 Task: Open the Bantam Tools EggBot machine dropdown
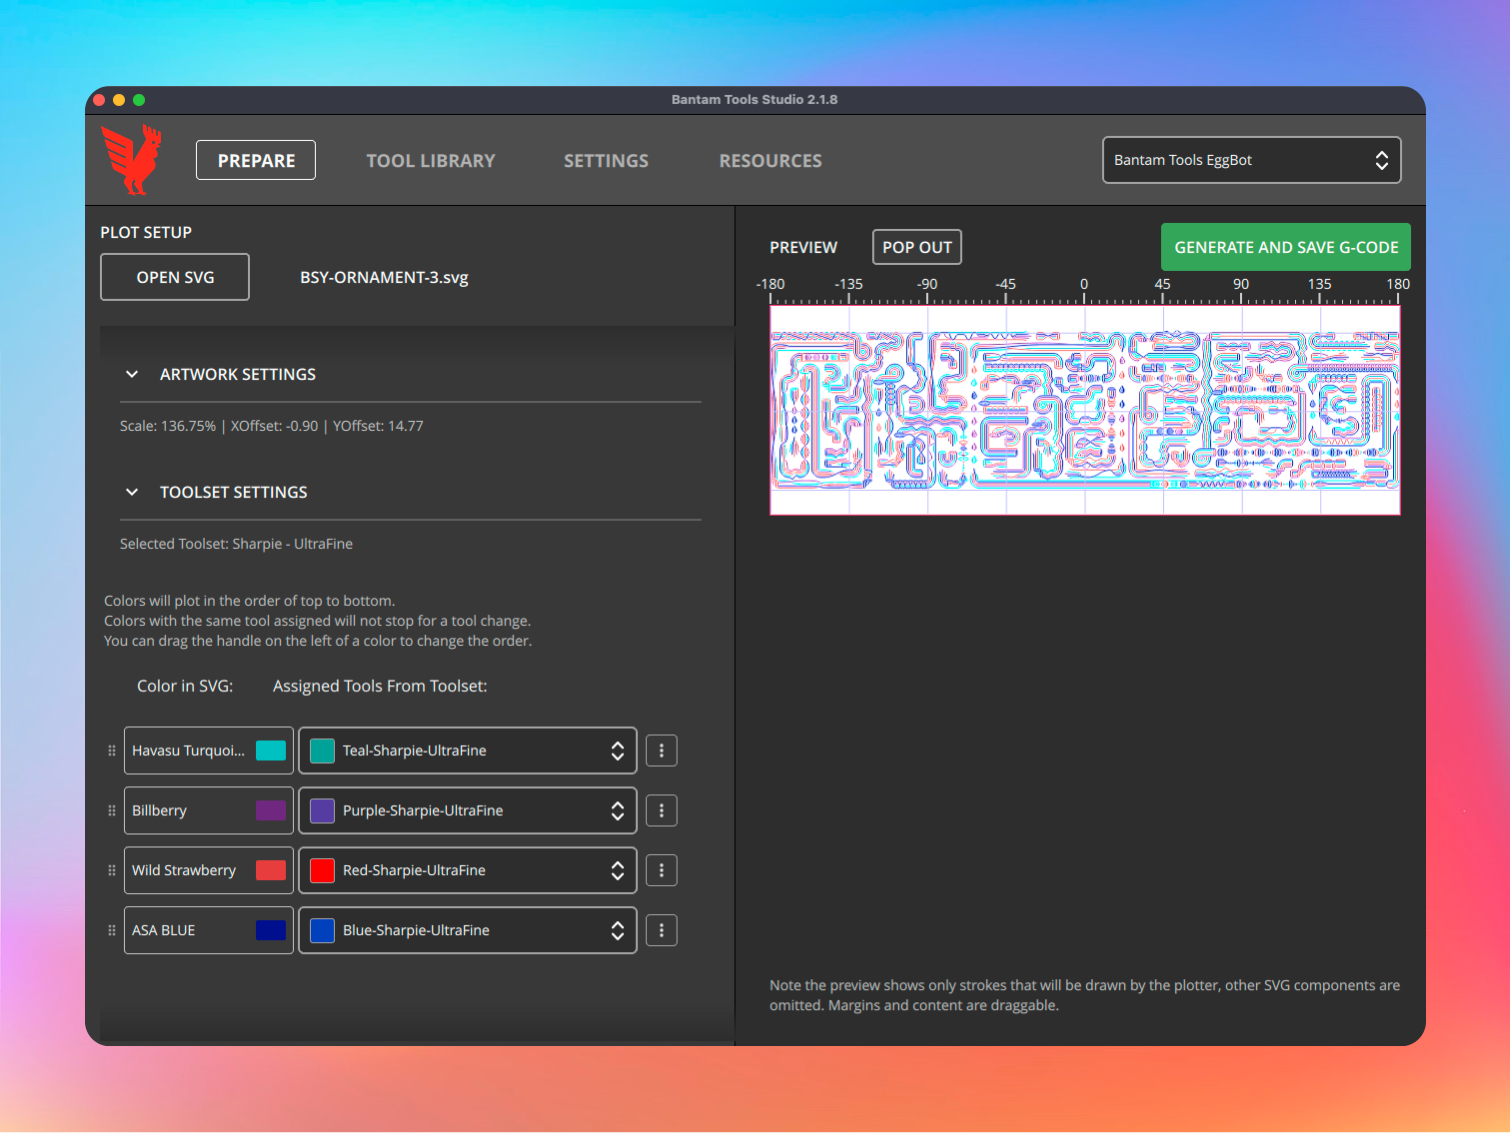tap(1251, 160)
